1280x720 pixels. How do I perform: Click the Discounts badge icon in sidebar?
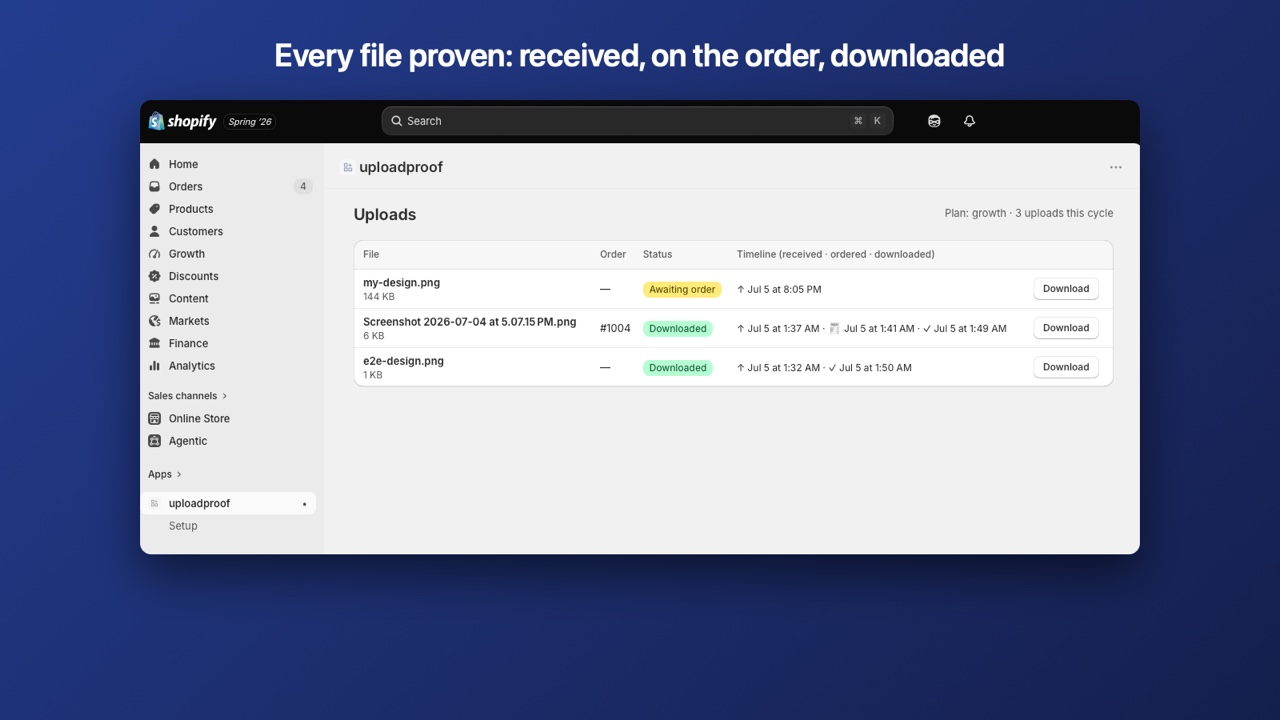[154, 276]
